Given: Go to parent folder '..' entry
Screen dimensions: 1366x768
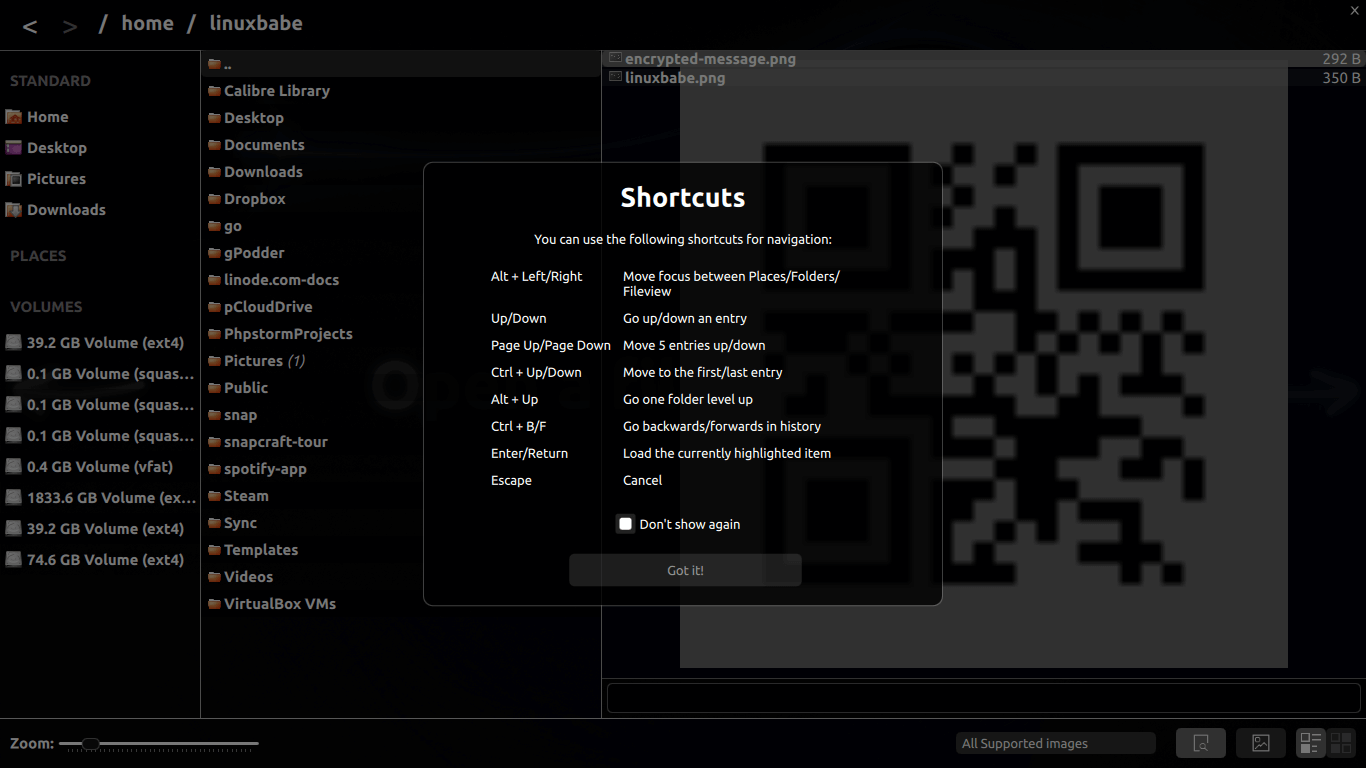Looking at the screenshot, I should 228,64.
